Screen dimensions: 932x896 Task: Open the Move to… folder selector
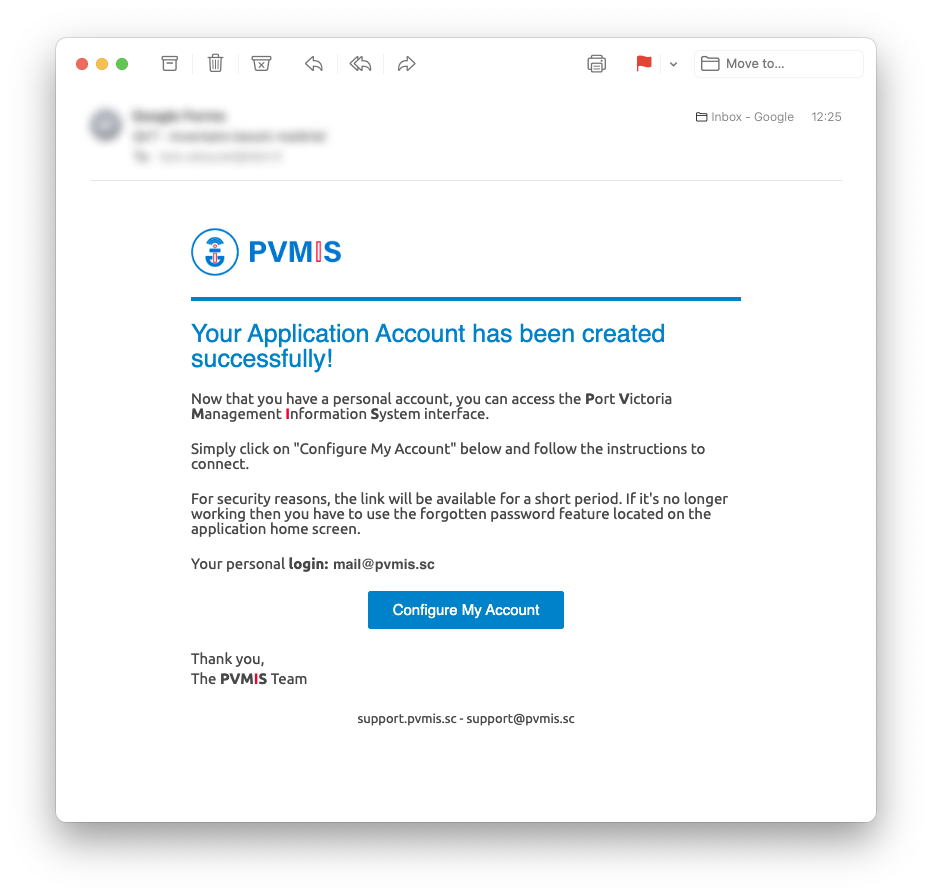point(778,64)
